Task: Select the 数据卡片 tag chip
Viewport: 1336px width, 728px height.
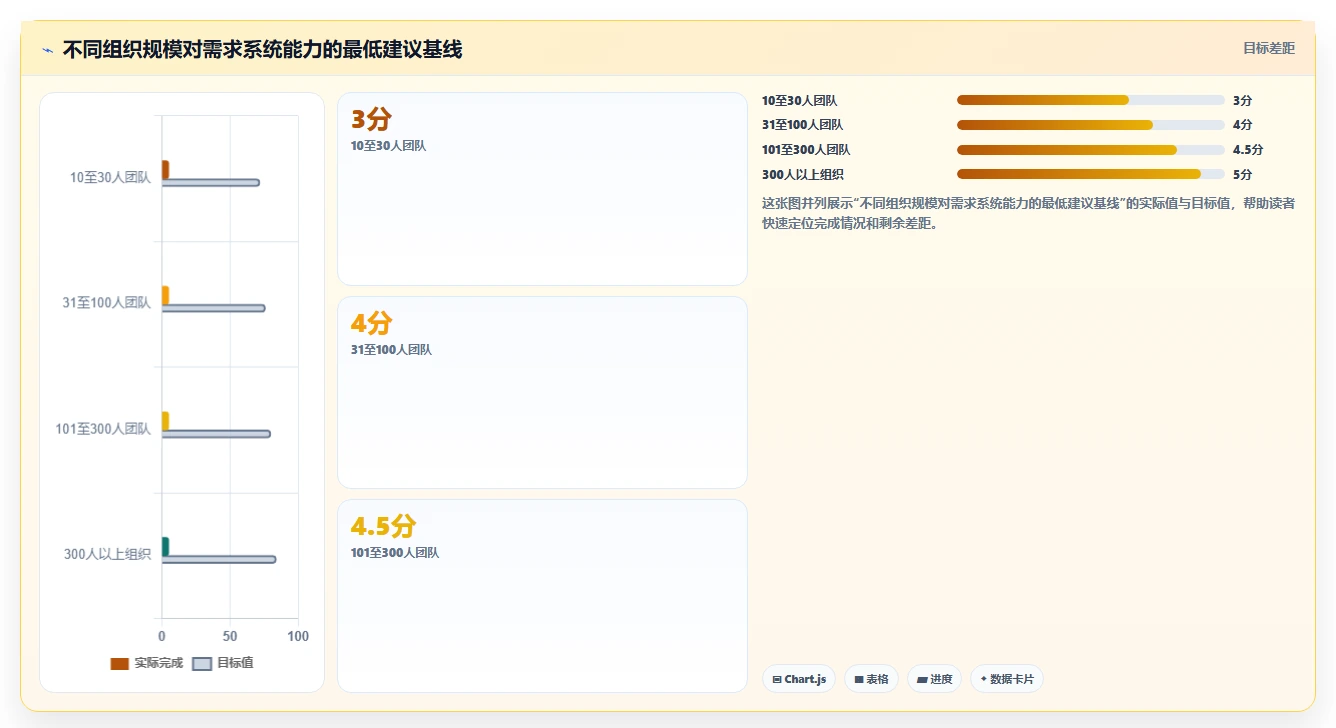Action: [x=1007, y=679]
